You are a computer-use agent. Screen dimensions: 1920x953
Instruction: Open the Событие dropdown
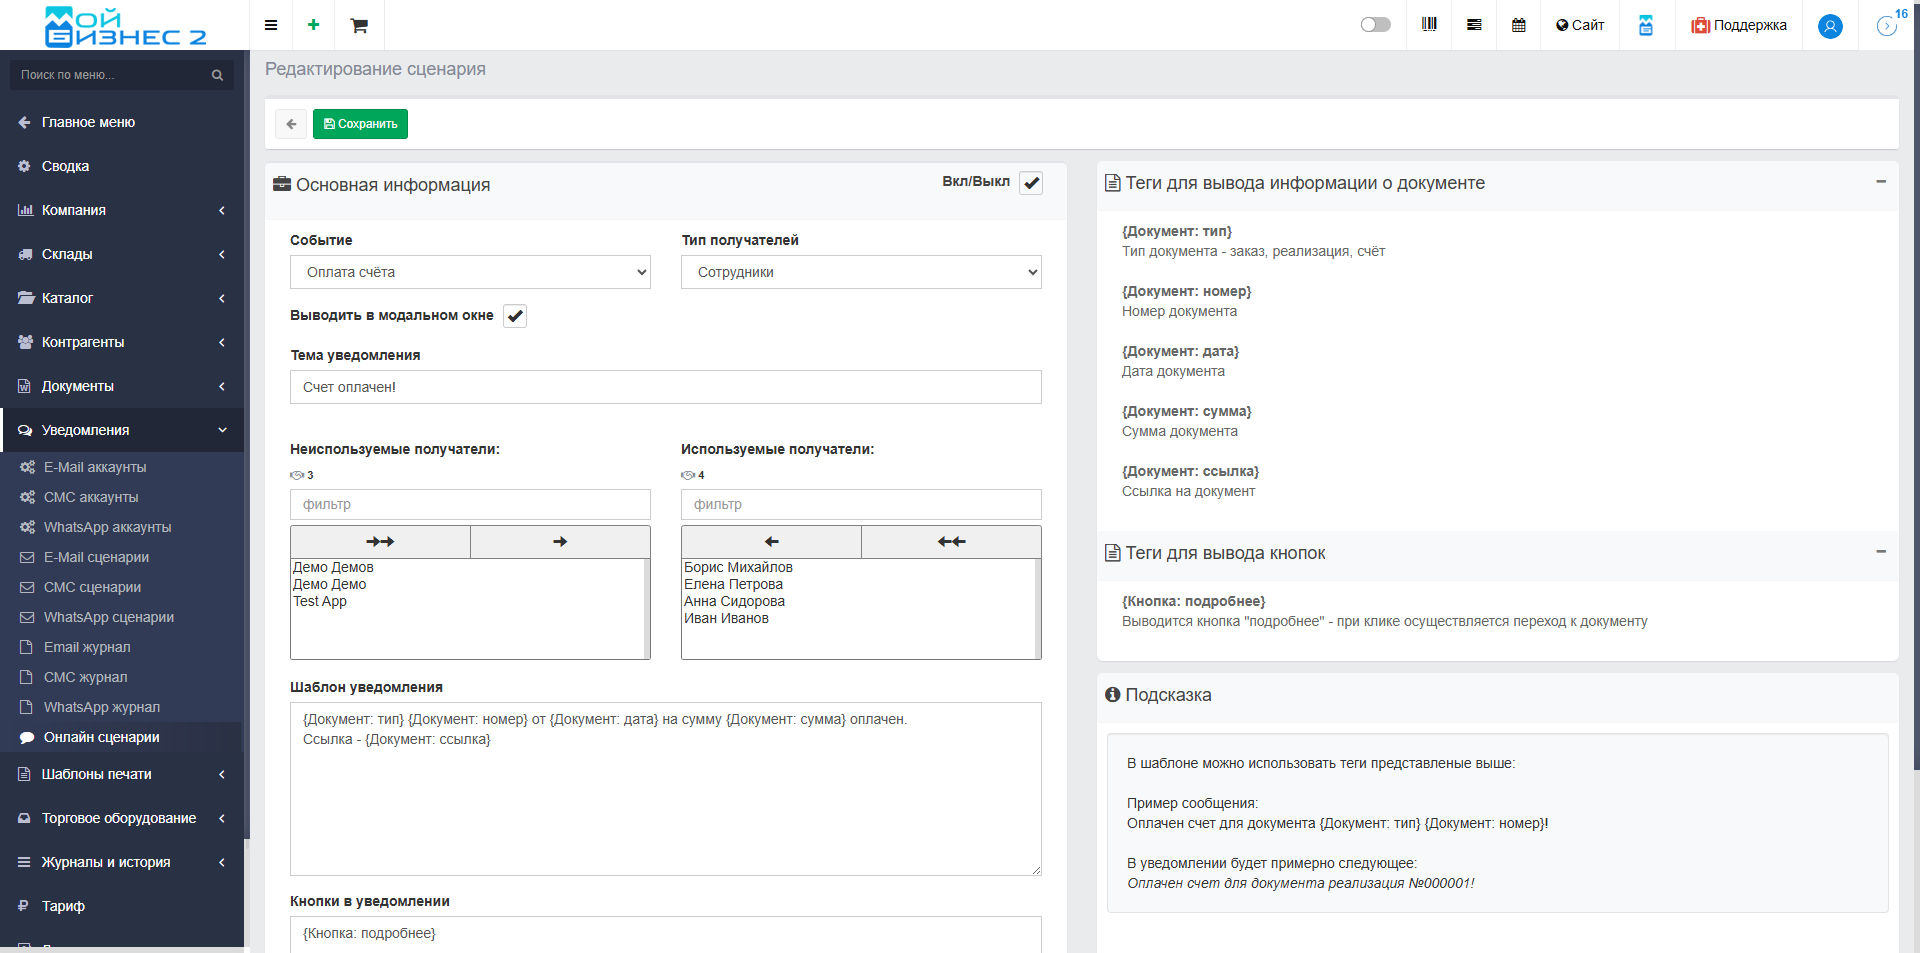tap(470, 272)
